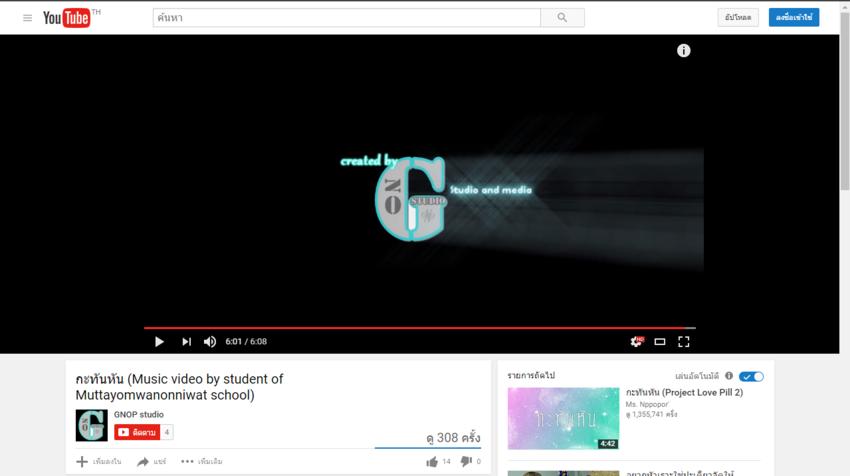Skip to the next video
850x476 pixels.
click(x=186, y=342)
